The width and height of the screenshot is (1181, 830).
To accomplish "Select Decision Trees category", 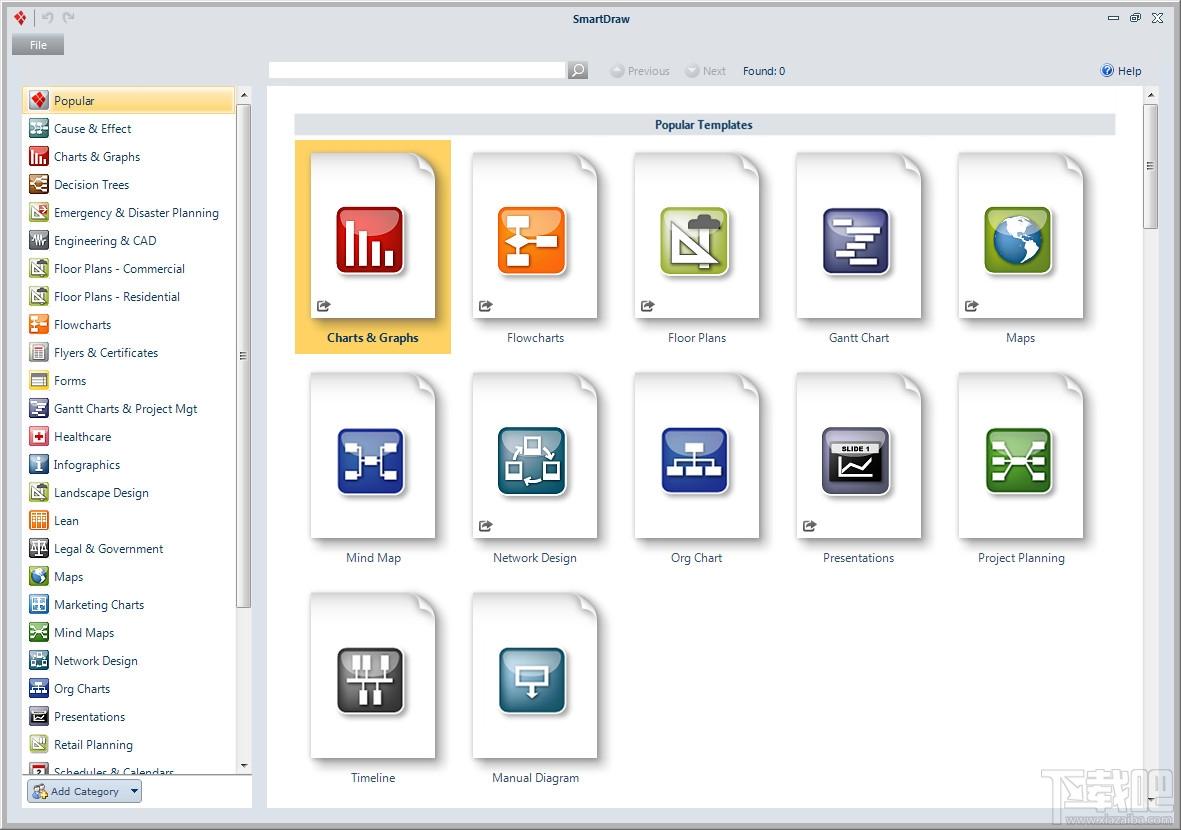I will point(129,185).
